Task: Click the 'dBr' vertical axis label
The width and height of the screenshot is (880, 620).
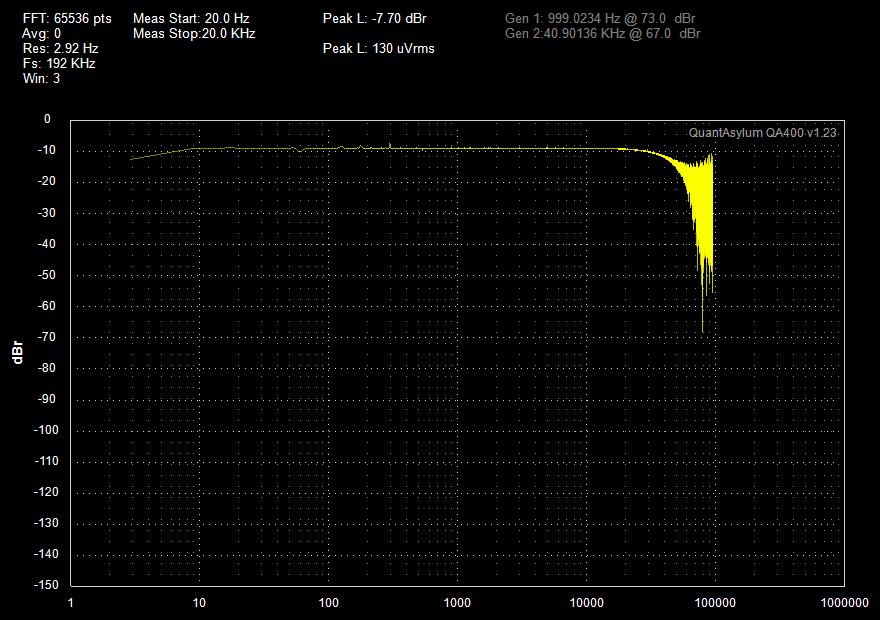Action: pyautogui.click(x=17, y=352)
